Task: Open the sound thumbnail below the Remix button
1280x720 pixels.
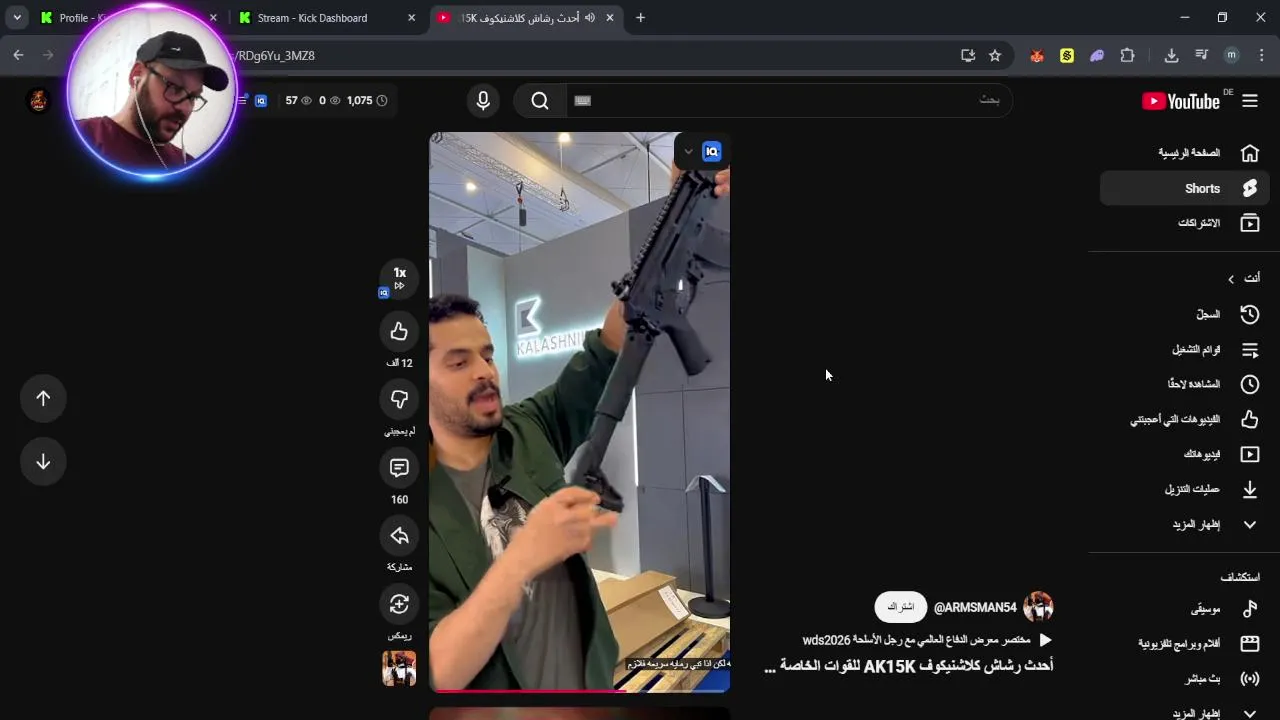Action: click(399, 668)
